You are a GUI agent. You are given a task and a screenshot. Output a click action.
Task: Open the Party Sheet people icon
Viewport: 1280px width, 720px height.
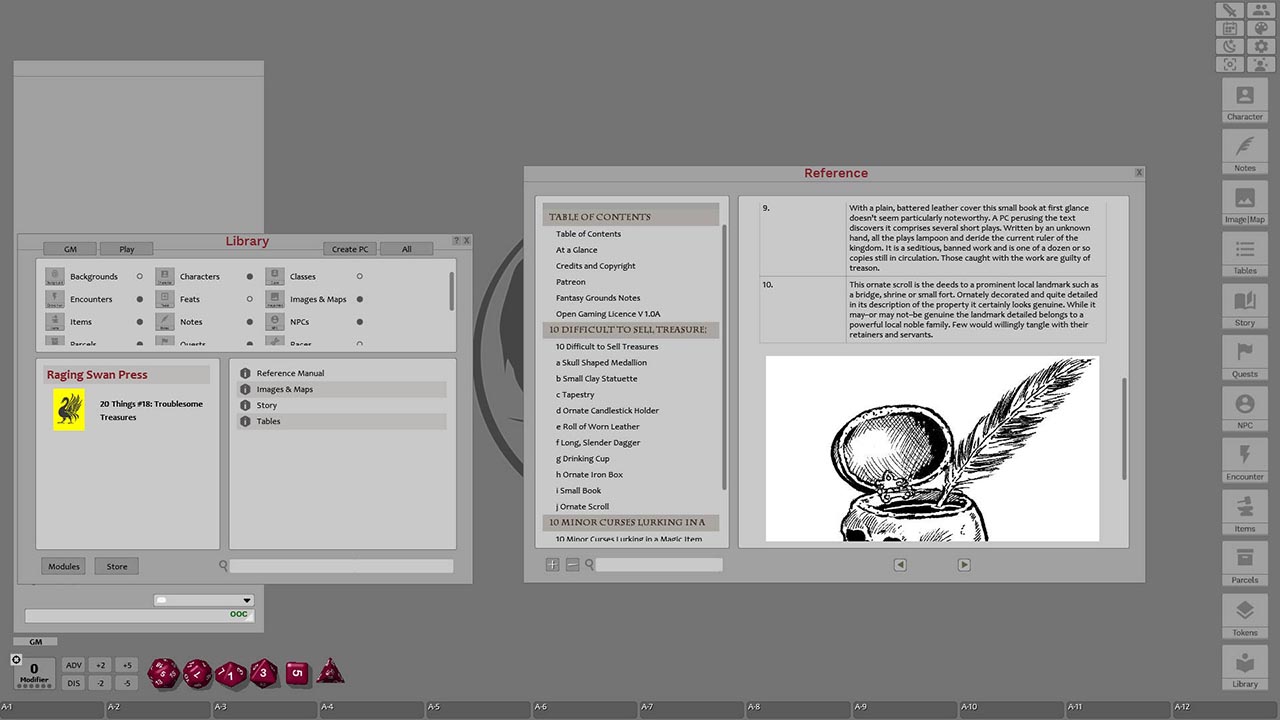(1261, 10)
